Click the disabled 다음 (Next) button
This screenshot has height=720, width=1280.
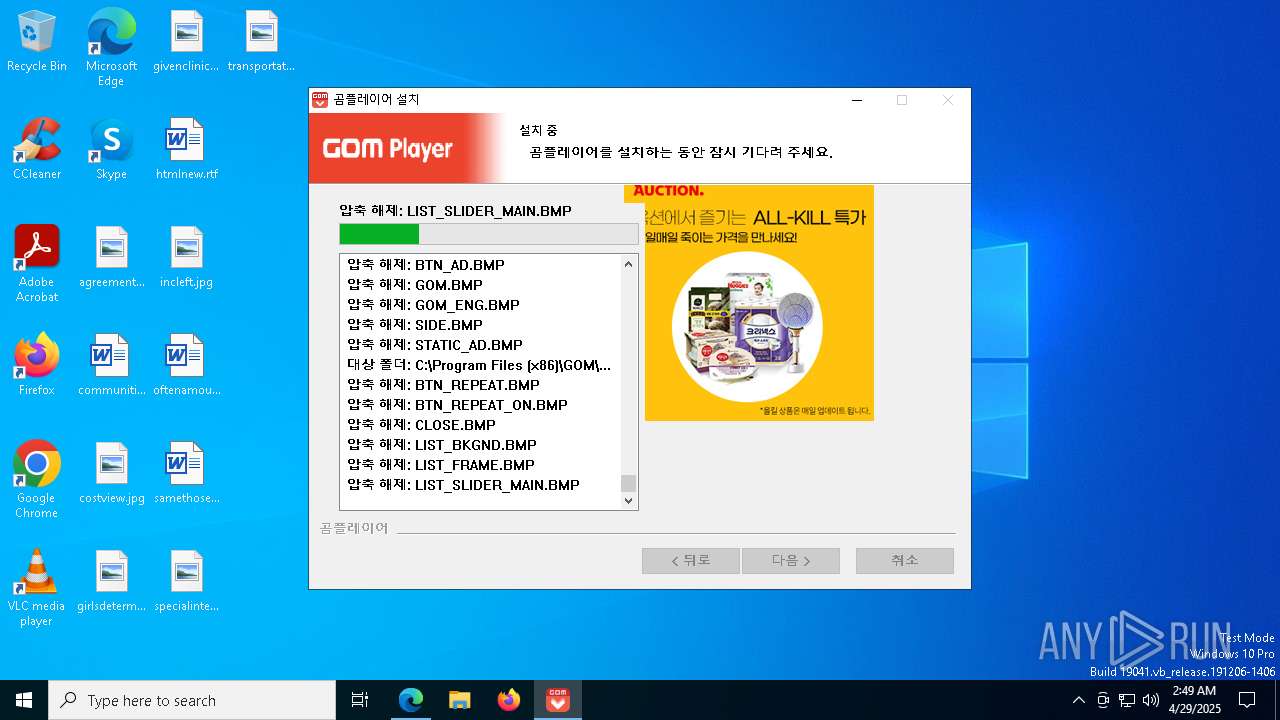[x=790, y=560]
